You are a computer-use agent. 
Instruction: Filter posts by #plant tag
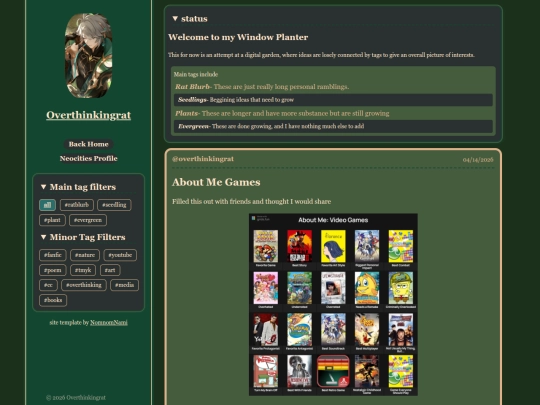click(x=52, y=220)
